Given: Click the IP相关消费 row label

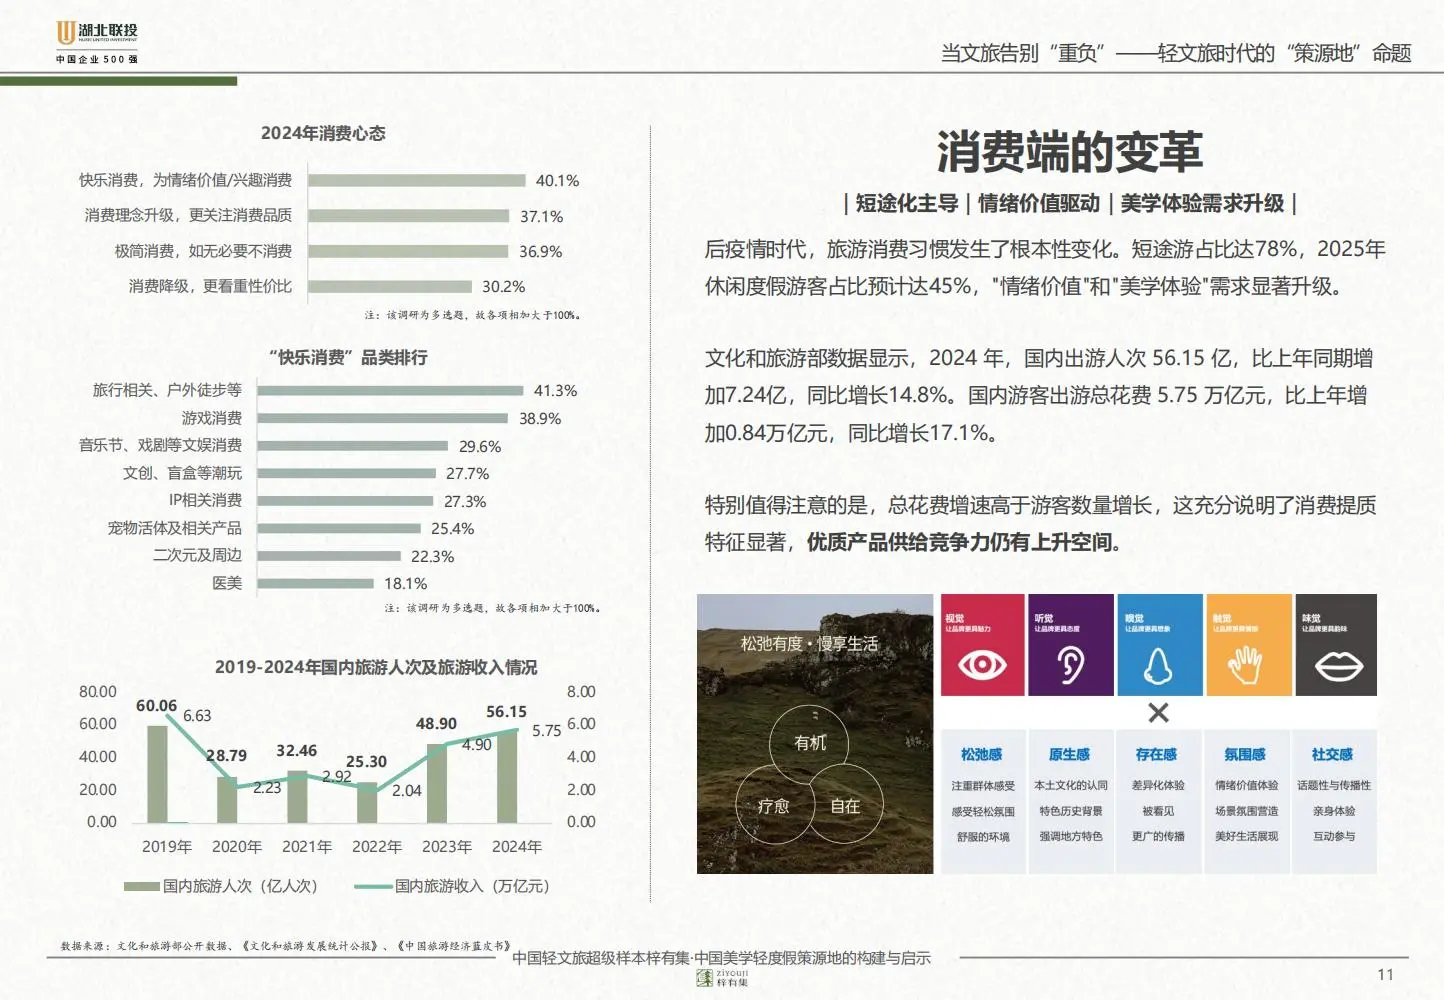Looking at the screenshot, I should point(205,500).
